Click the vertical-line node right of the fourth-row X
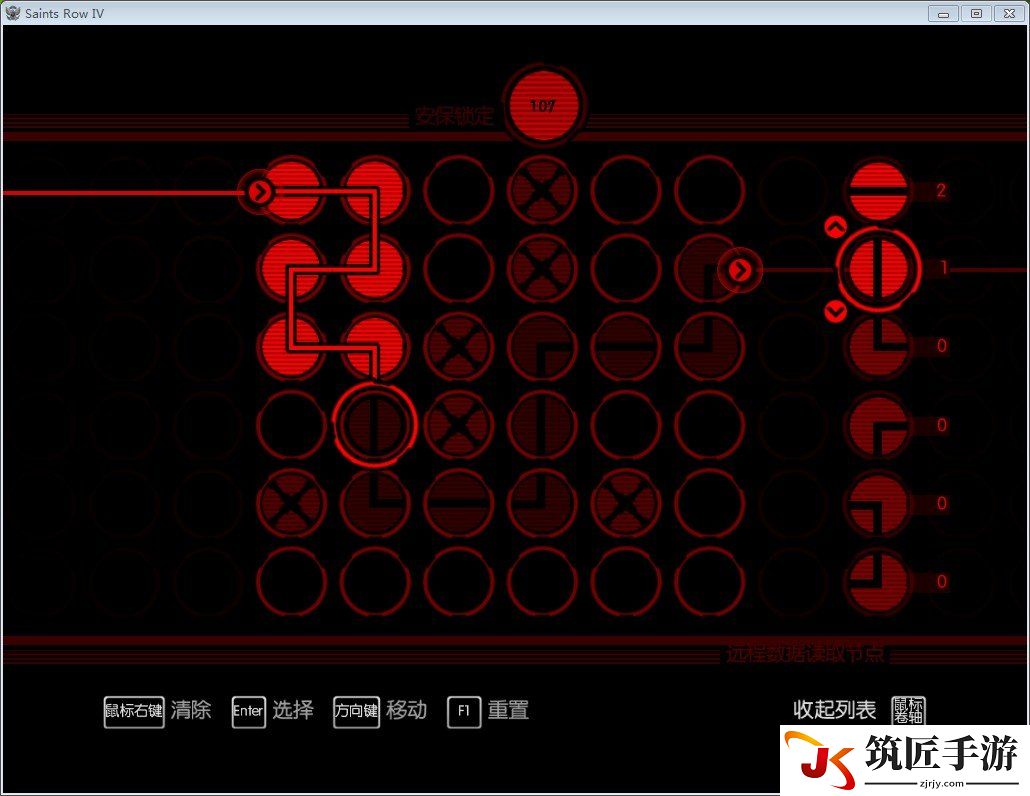The height and width of the screenshot is (796, 1030). 543,426
